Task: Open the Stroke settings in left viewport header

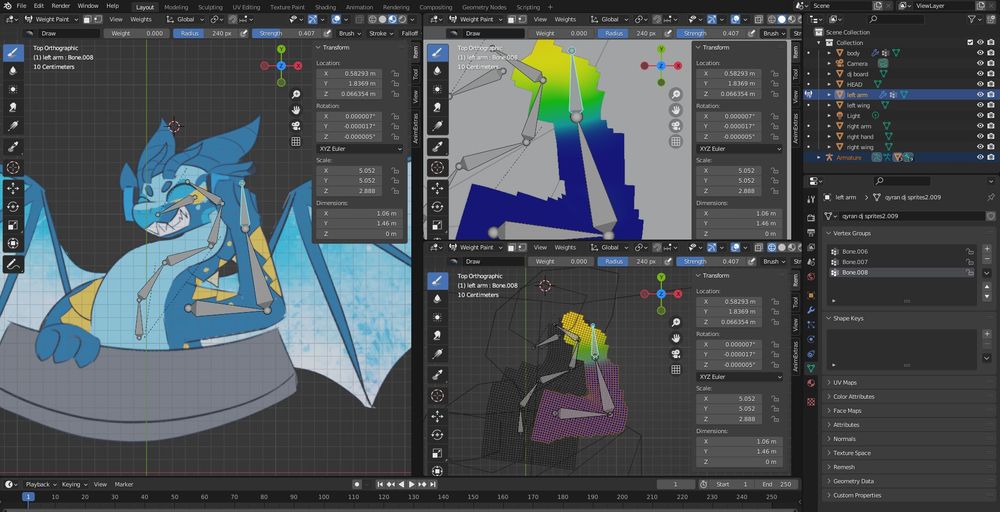Action: [x=380, y=33]
